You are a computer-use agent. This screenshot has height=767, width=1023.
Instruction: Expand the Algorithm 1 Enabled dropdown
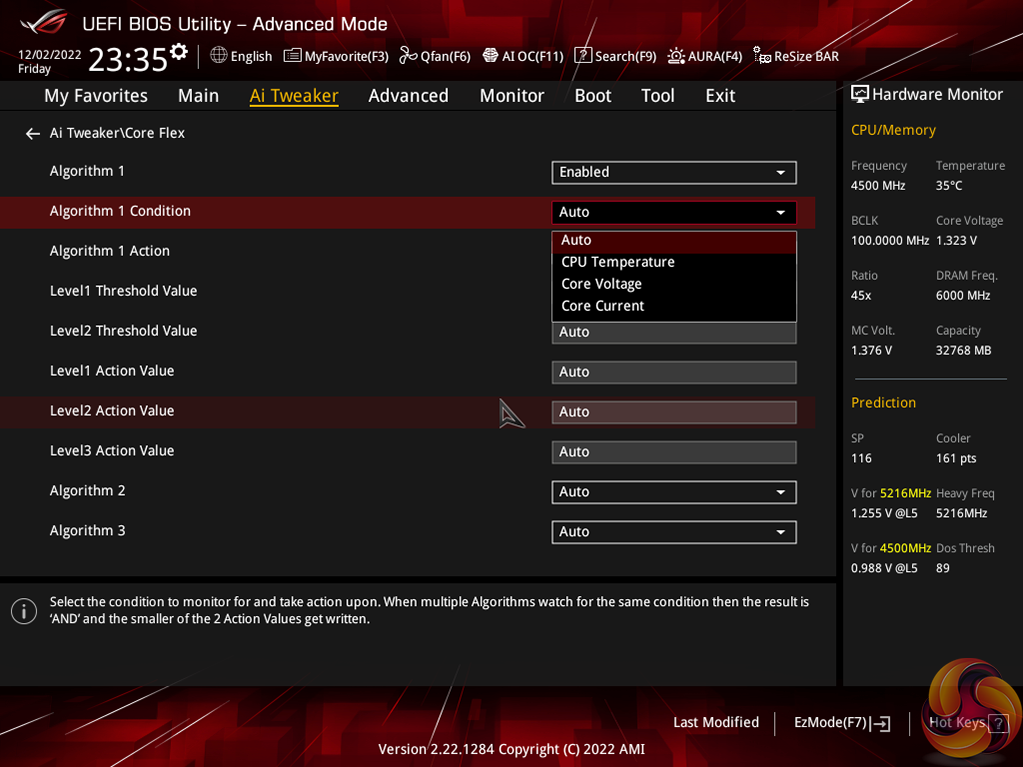[x=673, y=172]
